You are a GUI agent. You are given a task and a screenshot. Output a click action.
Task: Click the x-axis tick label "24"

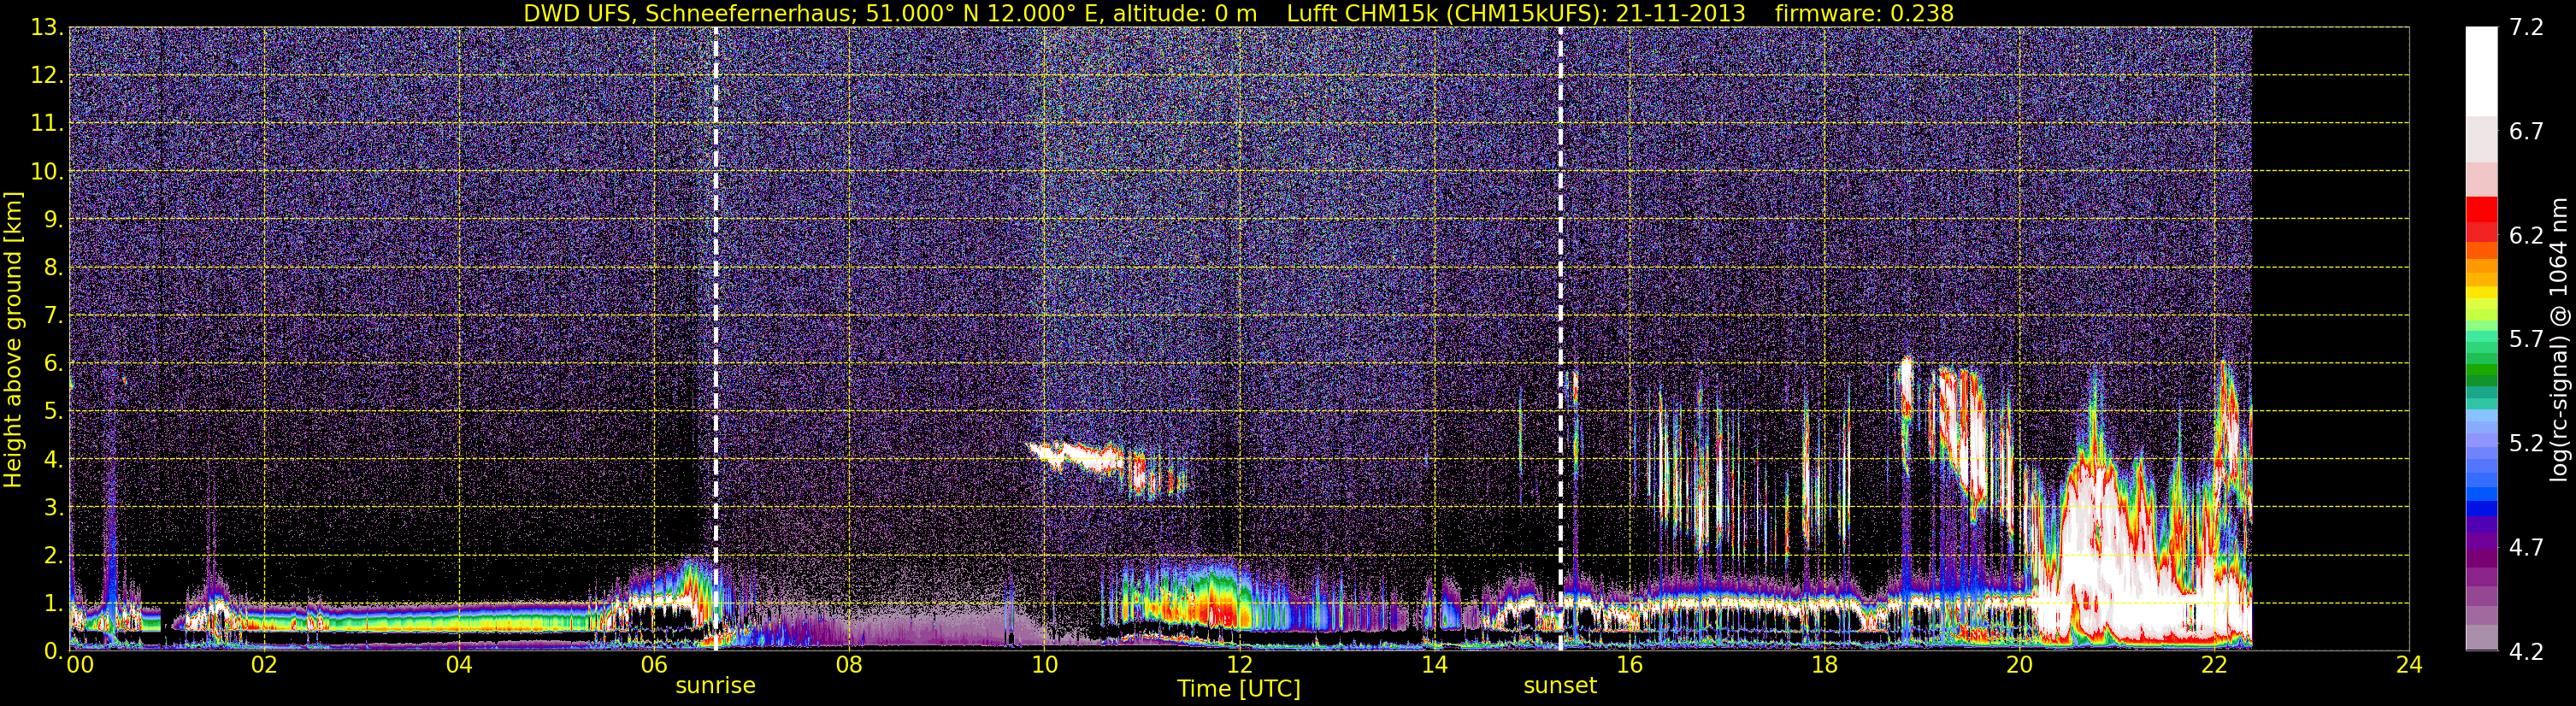click(2409, 666)
